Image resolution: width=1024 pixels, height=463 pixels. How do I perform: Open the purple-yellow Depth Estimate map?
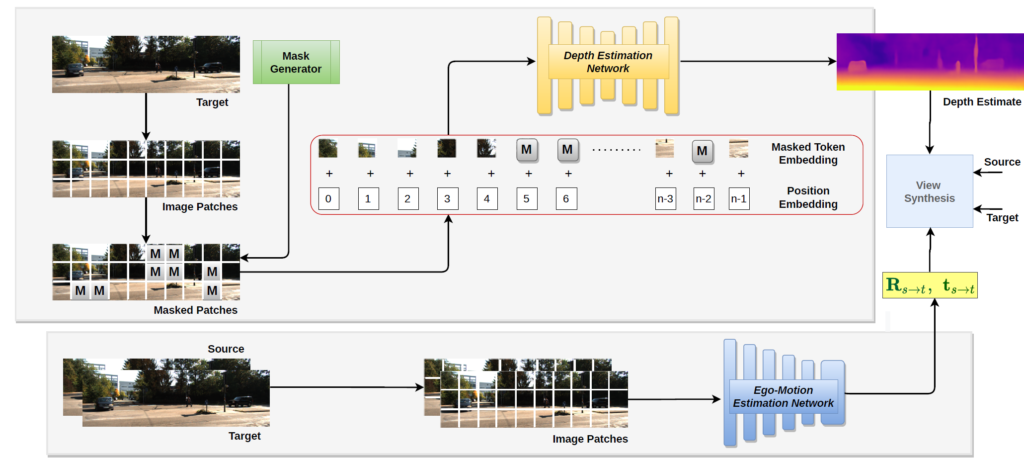[930, 61]
